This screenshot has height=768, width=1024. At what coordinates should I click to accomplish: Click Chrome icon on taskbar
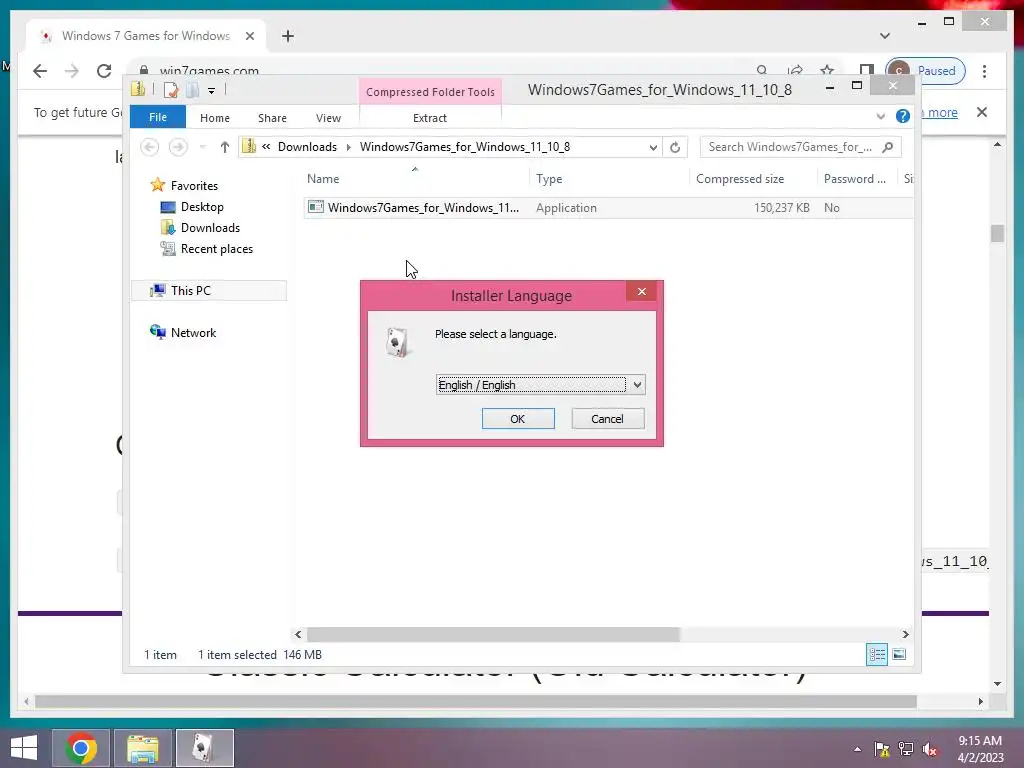(81, 748)
